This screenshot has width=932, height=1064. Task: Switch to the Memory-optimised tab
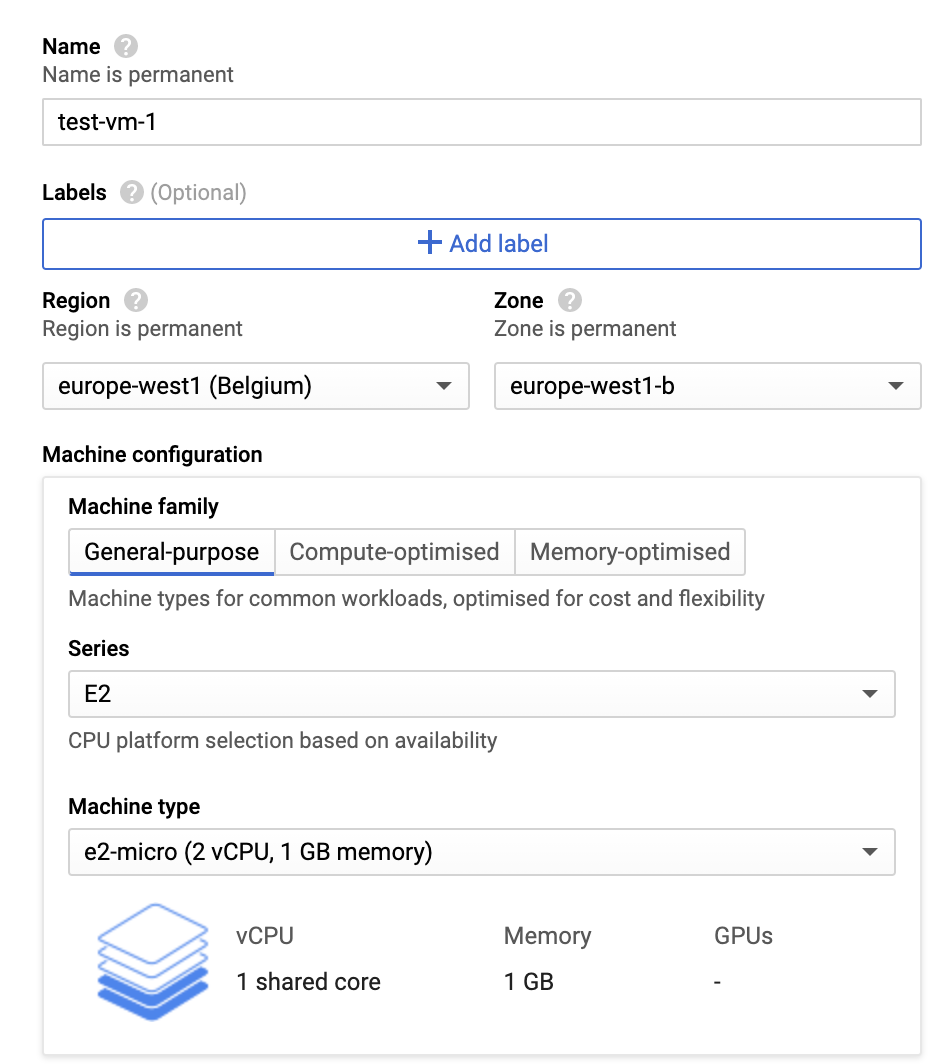pyautogui.click(x=630, y=552)
